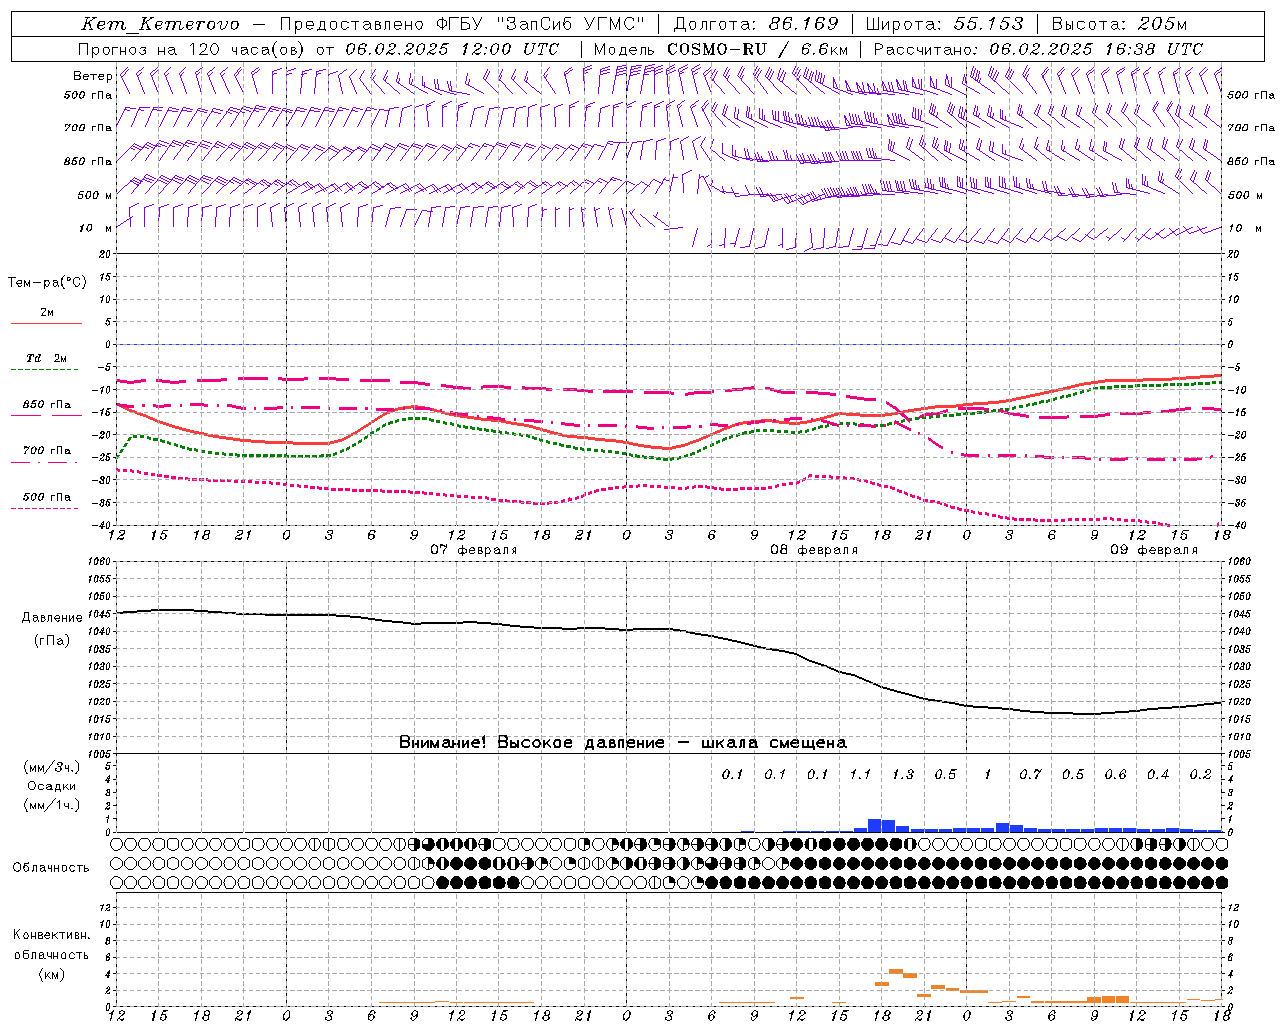The image size is (1280, 1024).
Task: Click the (мм/3ч.) units label
Action: [51, 767]
